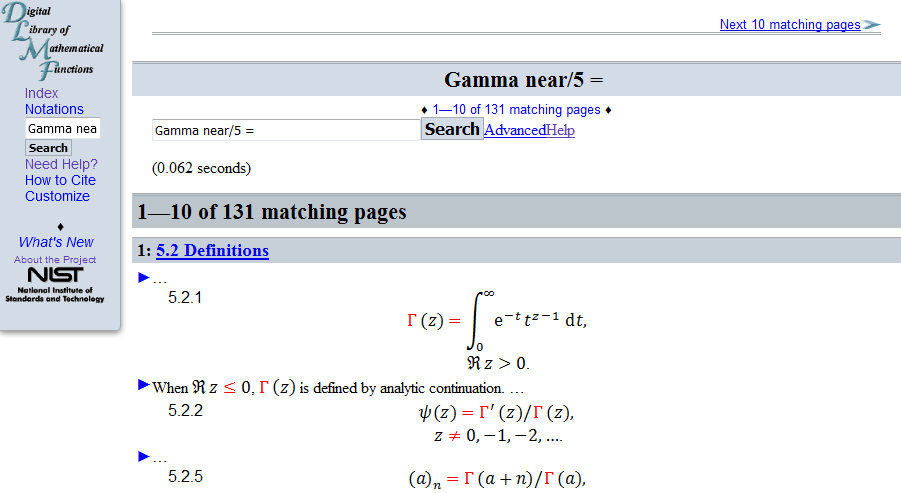The width and height of the screenshot is (901, 493).
Task: Focus the main search query field
Action: click(286, 130)
